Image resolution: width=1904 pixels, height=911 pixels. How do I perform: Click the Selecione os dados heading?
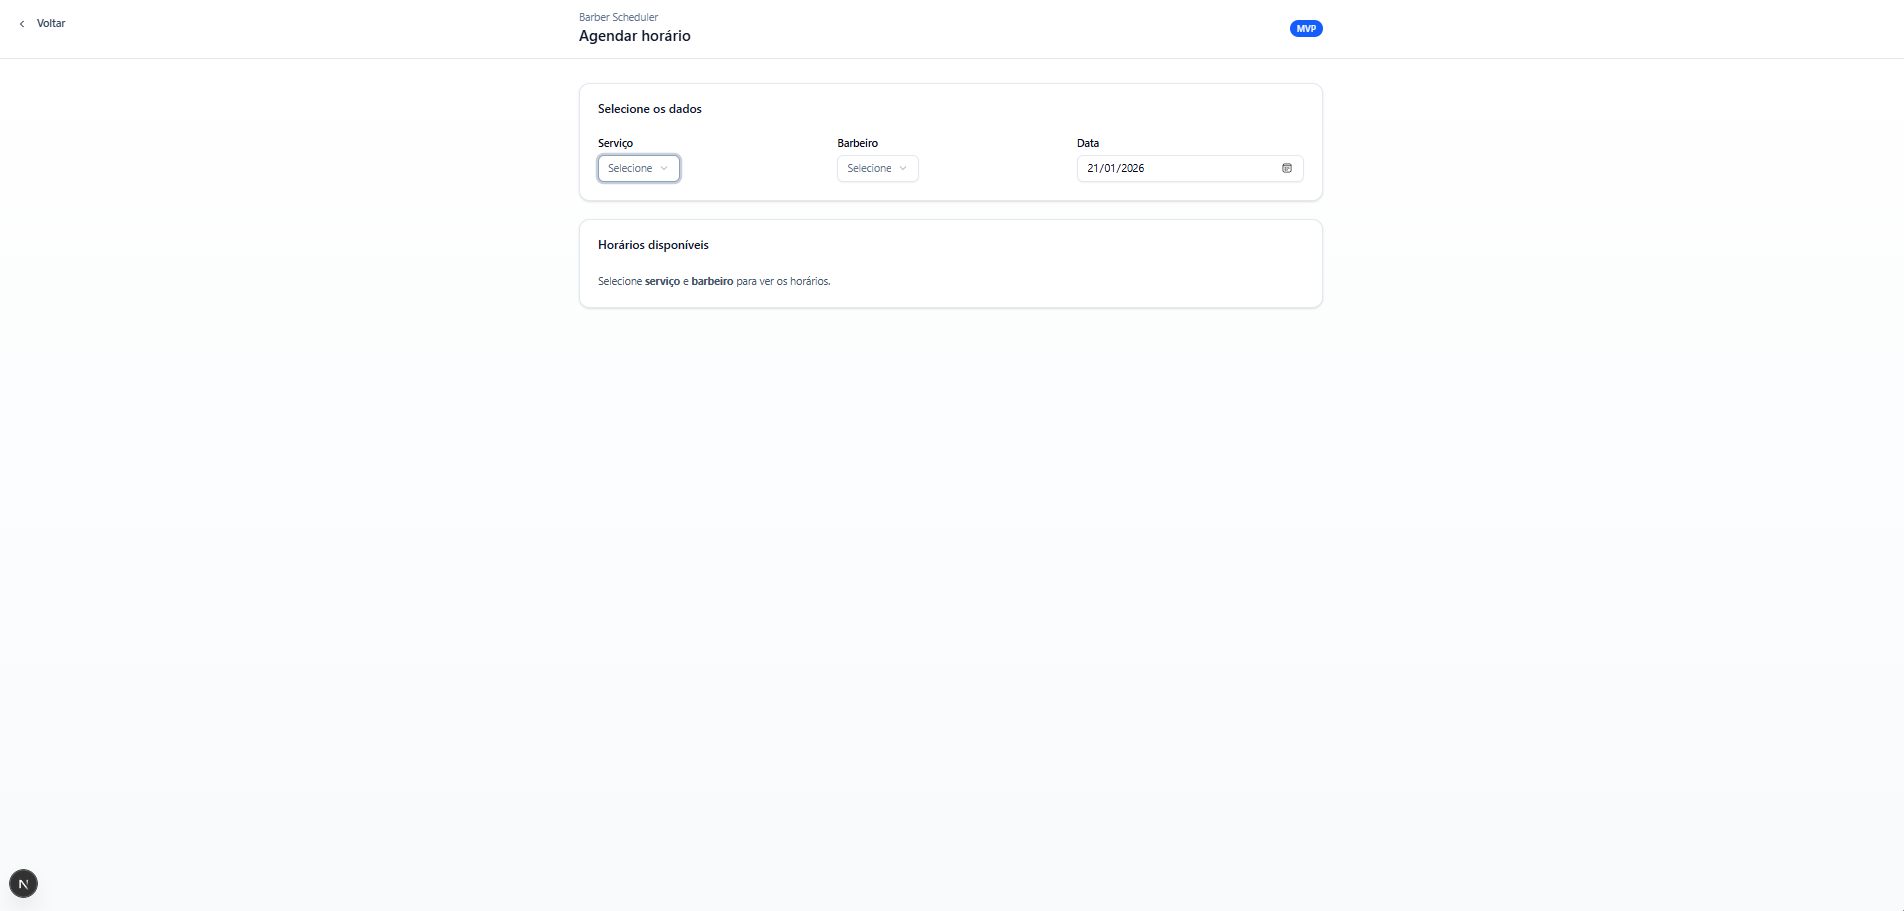point(649,109)
